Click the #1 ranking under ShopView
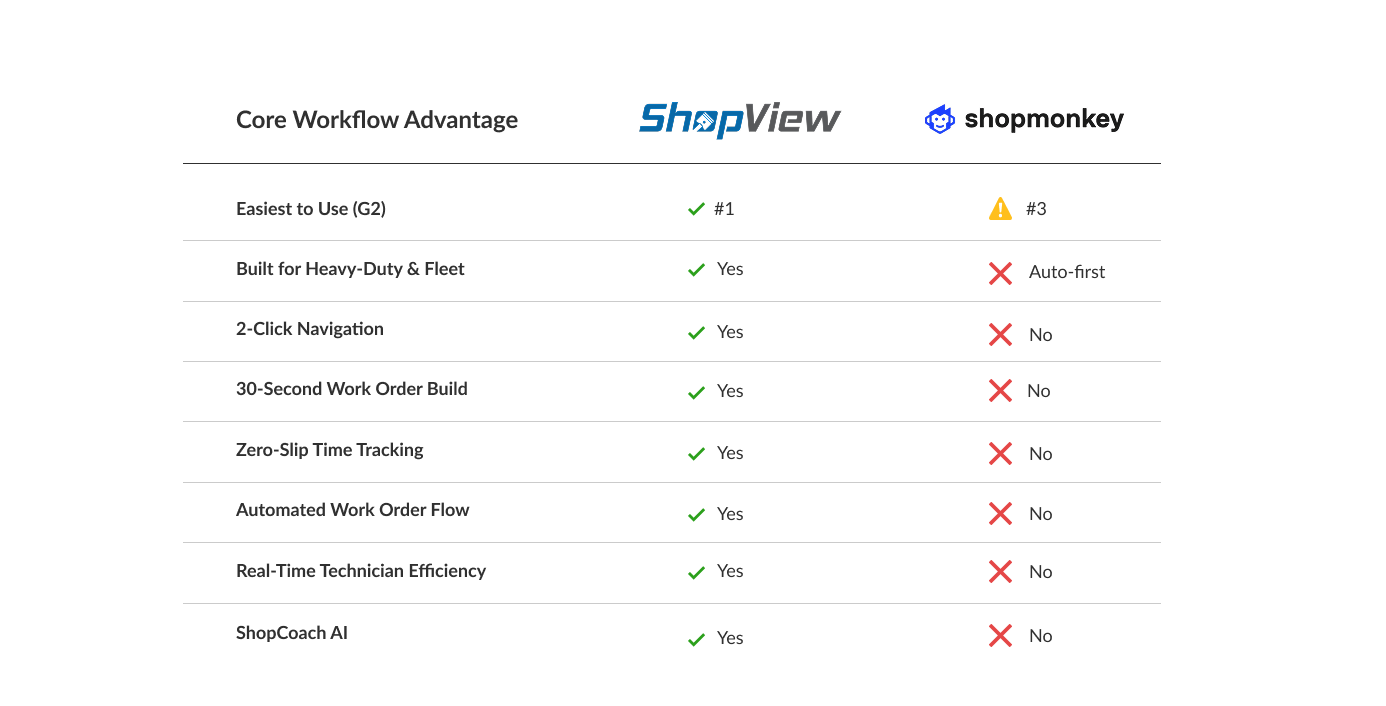 tap(724, 209)
